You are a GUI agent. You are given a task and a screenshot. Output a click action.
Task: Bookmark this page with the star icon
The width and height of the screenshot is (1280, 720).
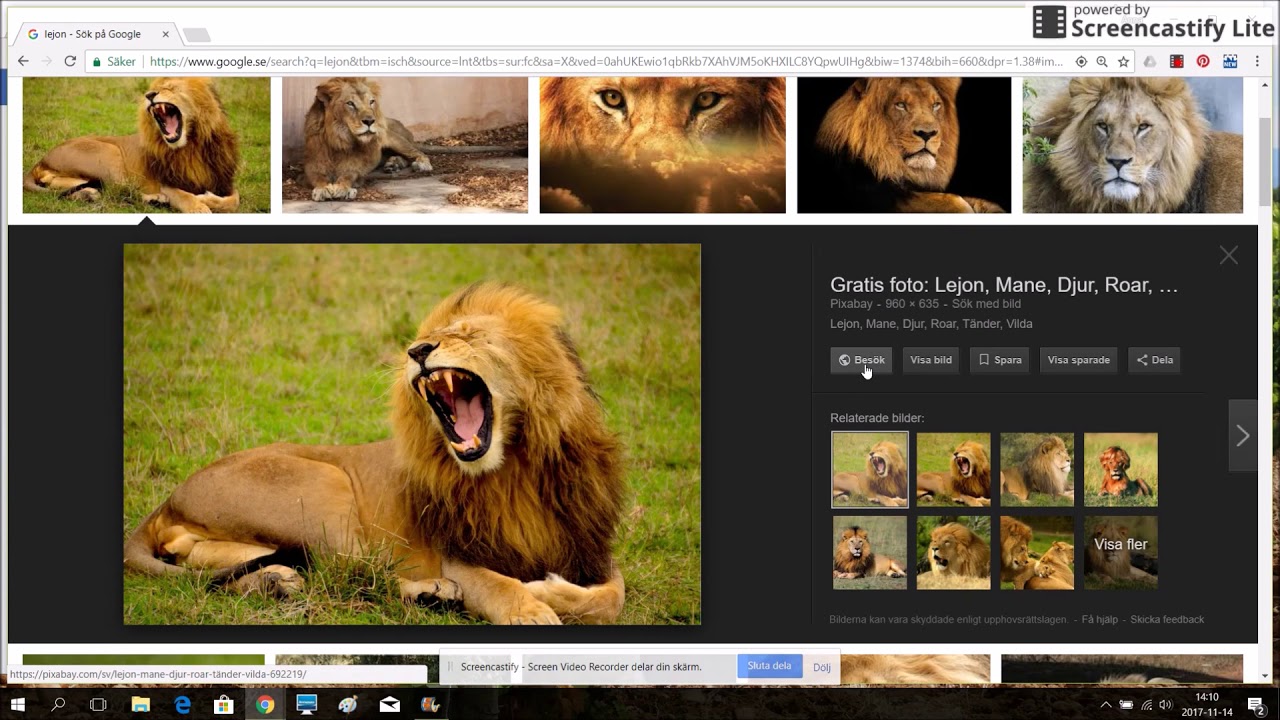coord(1124,61)
